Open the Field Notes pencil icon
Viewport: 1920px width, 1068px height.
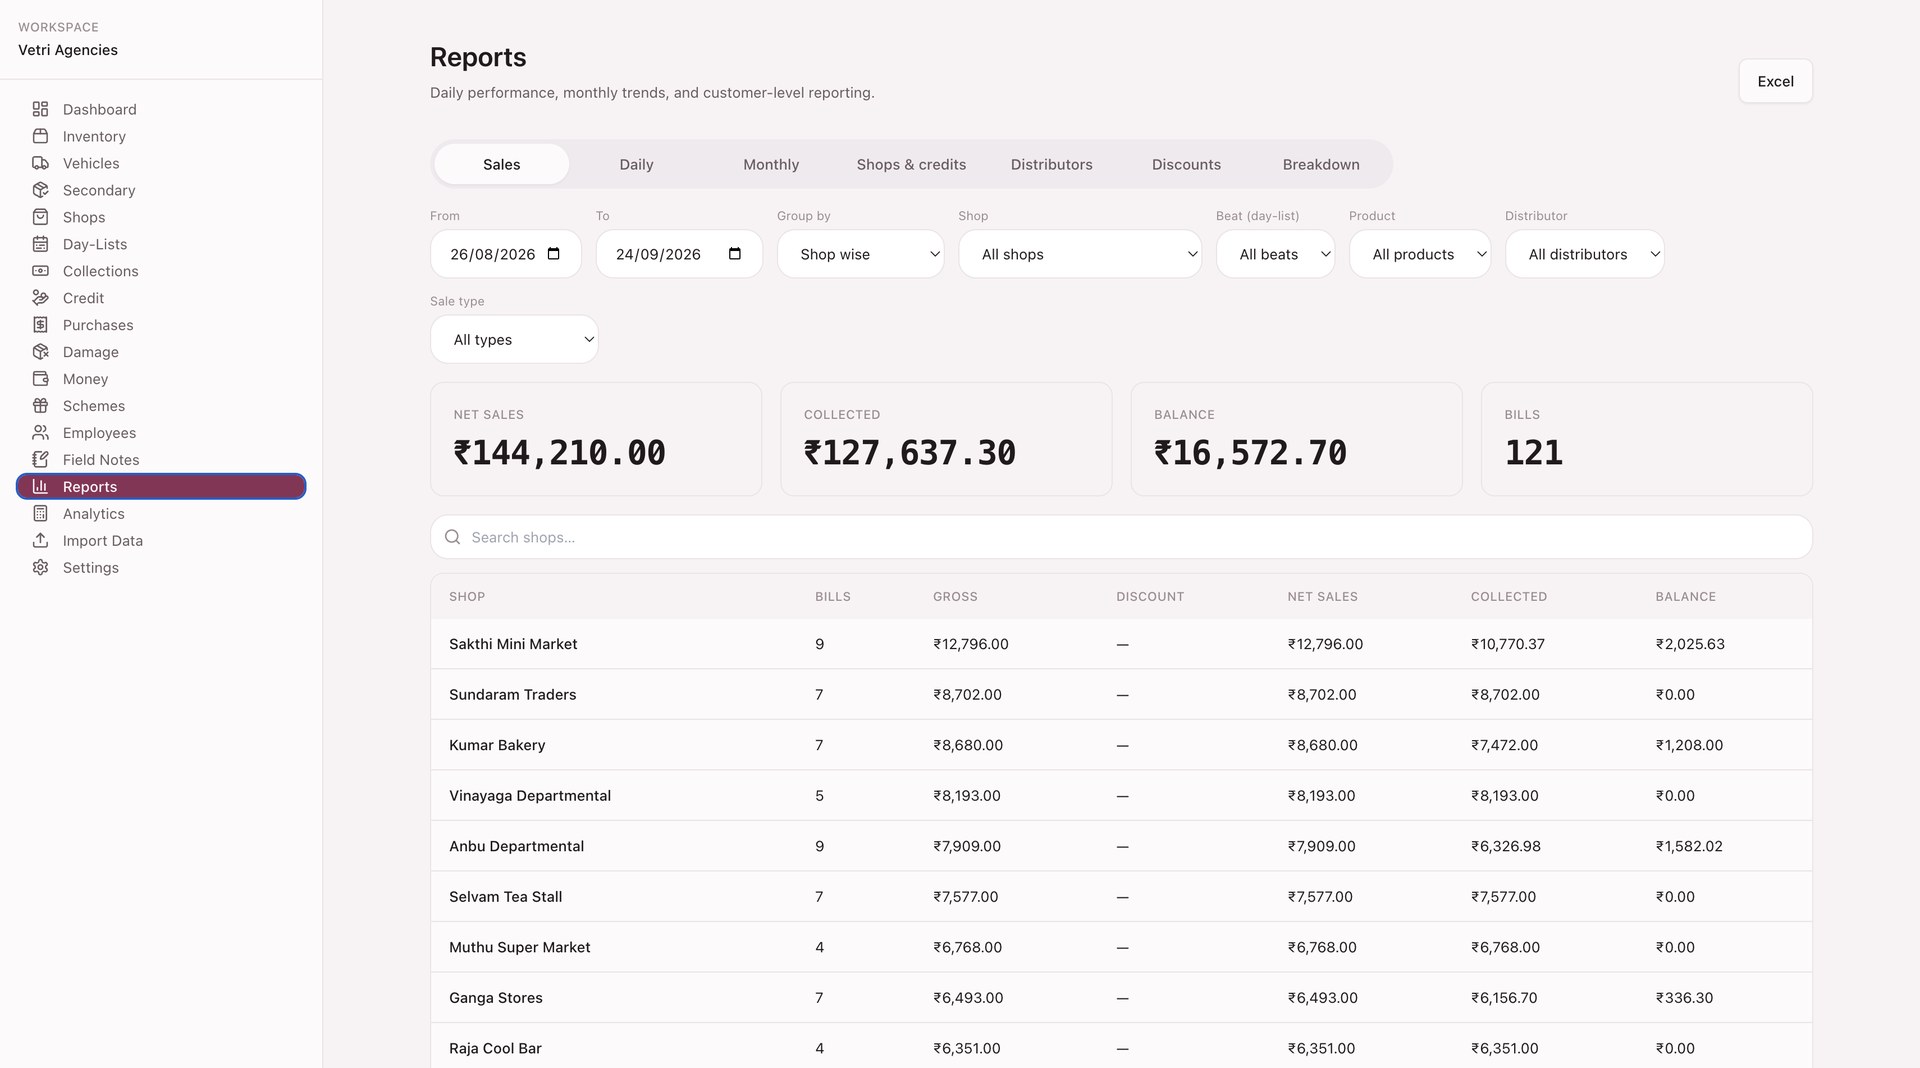(x=40, y=460)
